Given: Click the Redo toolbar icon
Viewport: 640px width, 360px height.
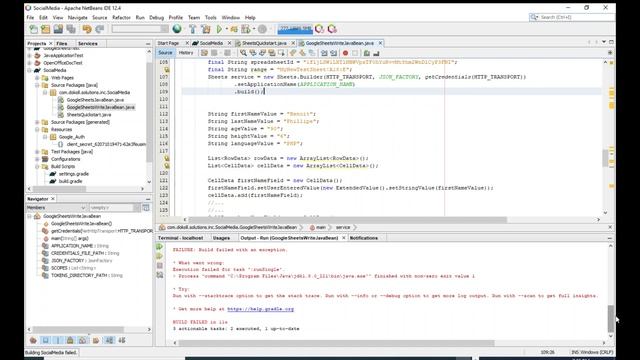Looking at the screenshot, I should [x=100, y=29].
